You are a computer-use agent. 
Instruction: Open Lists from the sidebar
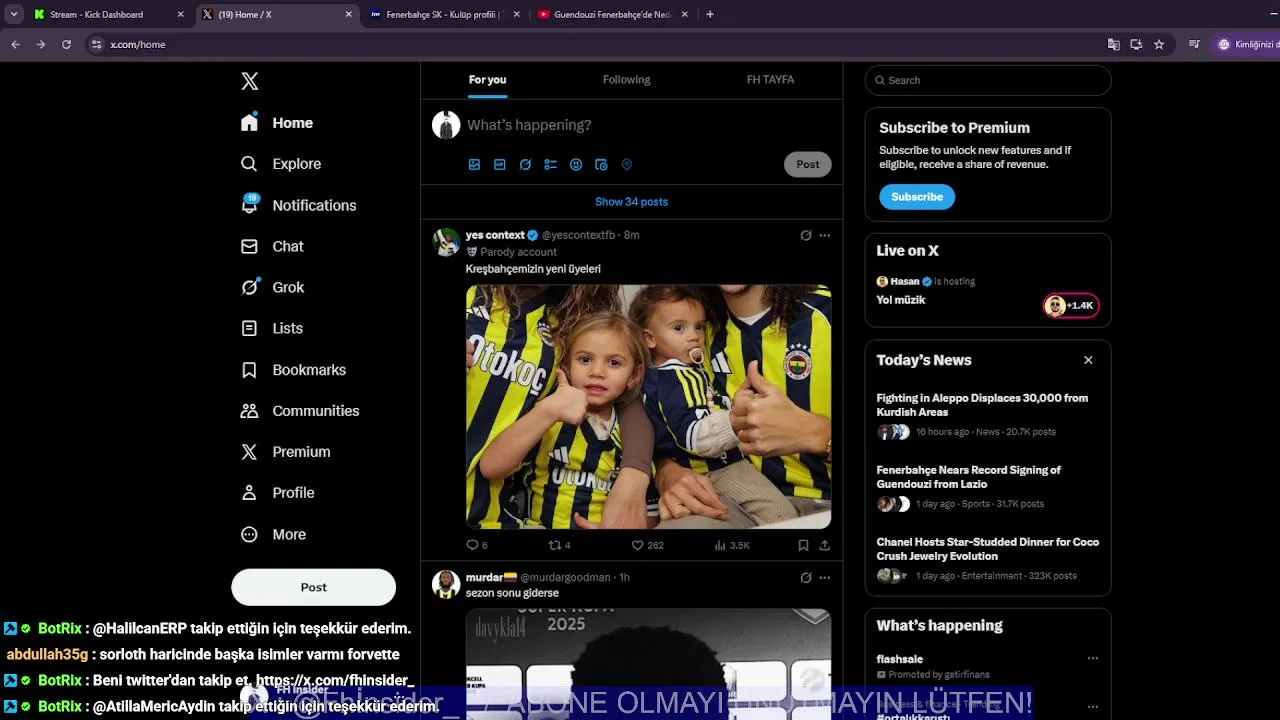pos(272,328)
